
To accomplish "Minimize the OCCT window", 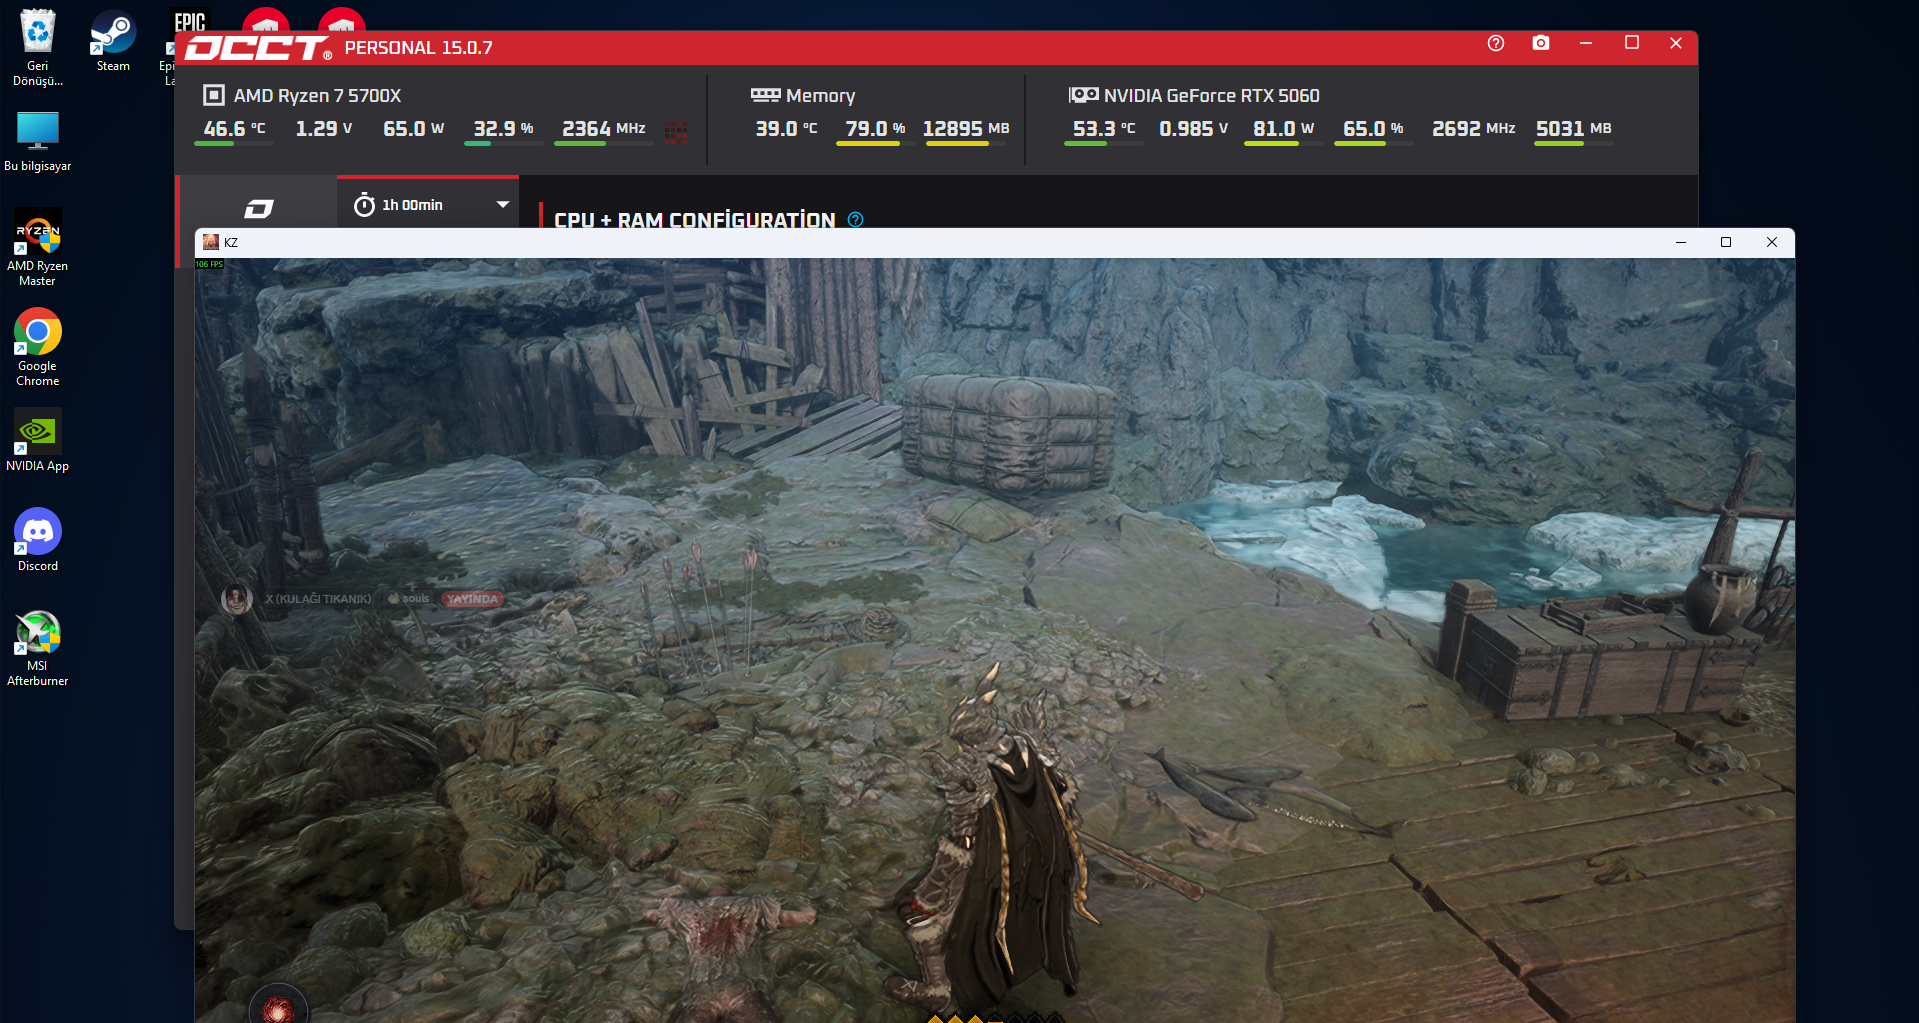I will click(1586, 43).
